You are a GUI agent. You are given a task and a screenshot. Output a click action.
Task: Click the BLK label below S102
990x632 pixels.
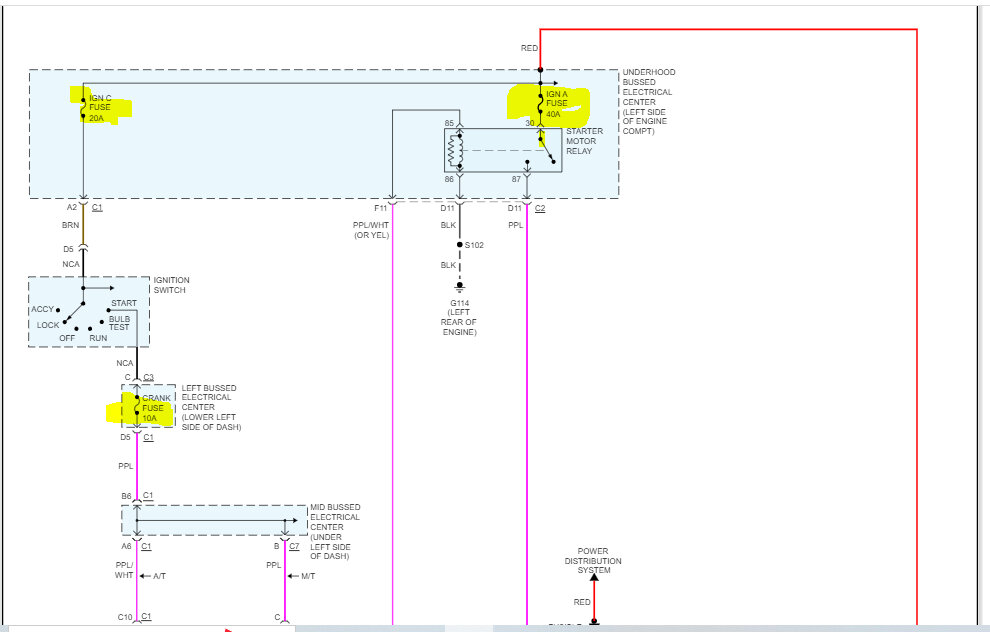[448, 265]
